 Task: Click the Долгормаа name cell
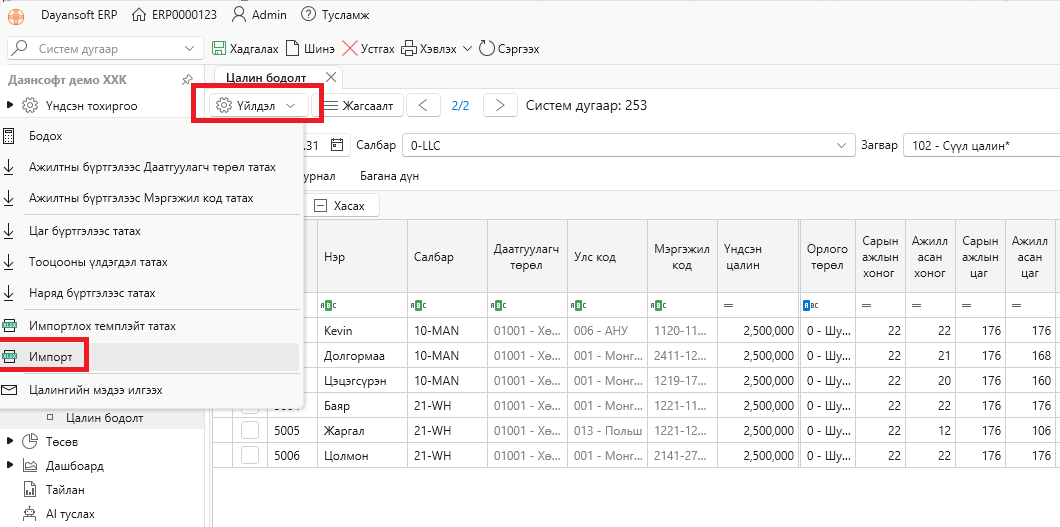362,356
